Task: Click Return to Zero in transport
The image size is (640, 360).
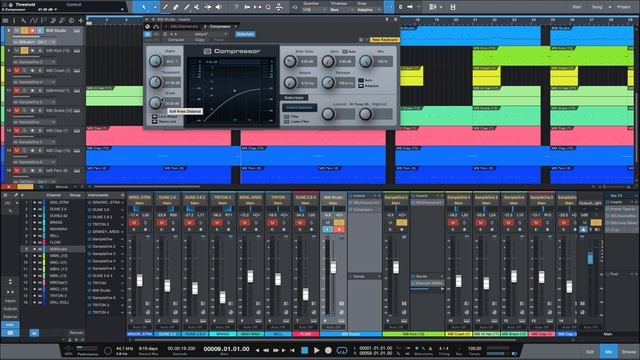Action: (293, 350)
